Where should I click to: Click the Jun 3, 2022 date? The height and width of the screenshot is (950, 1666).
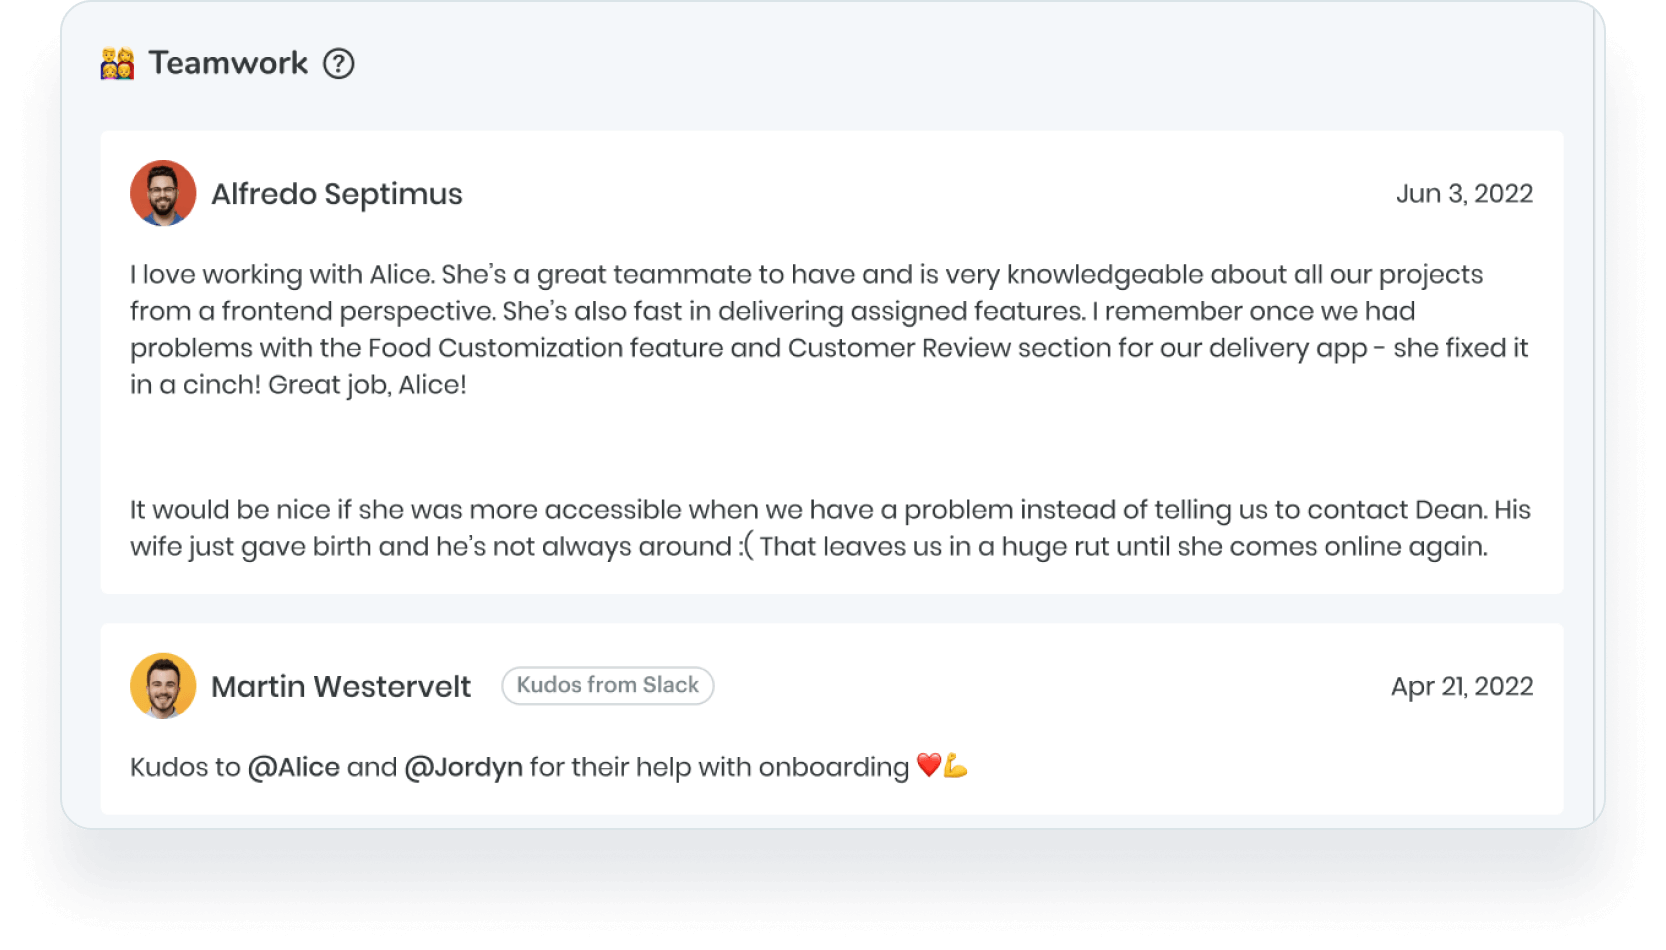click(x=1464, y=194)
